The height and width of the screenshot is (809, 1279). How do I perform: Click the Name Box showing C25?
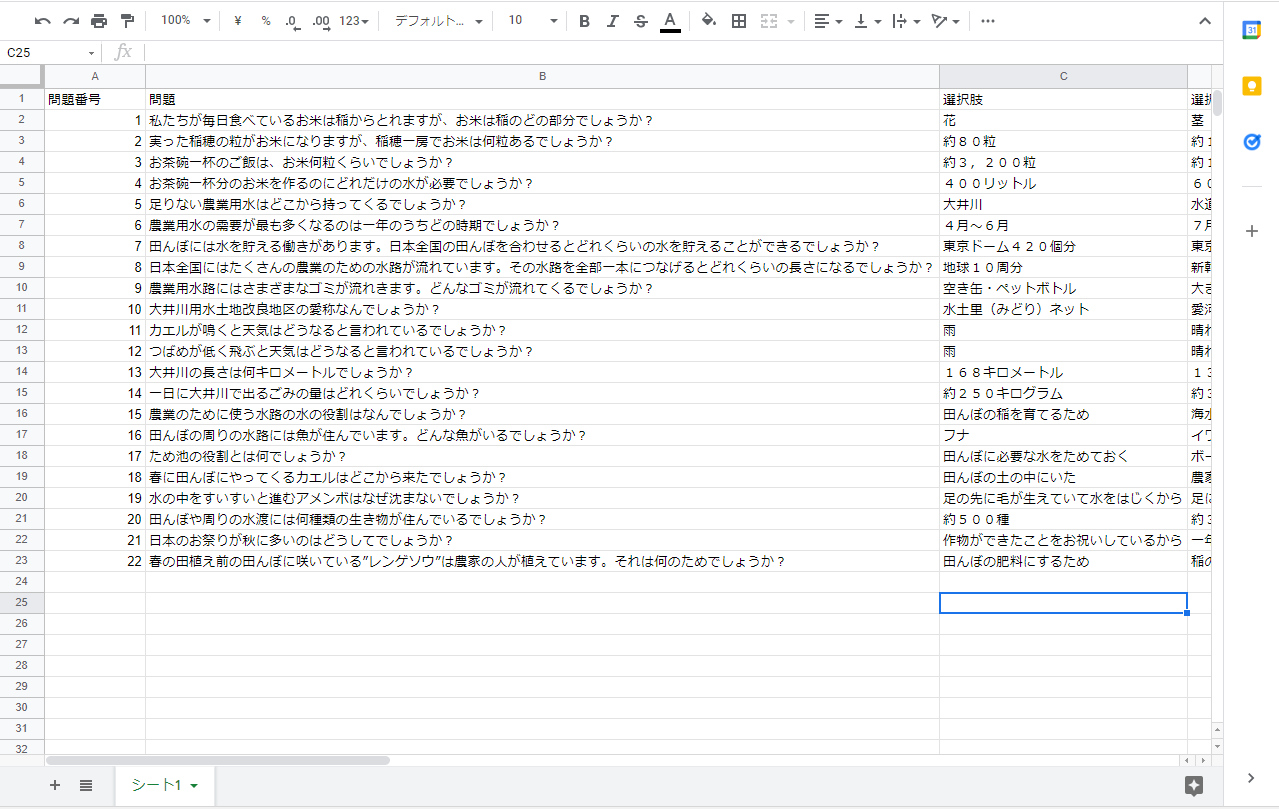45,51
